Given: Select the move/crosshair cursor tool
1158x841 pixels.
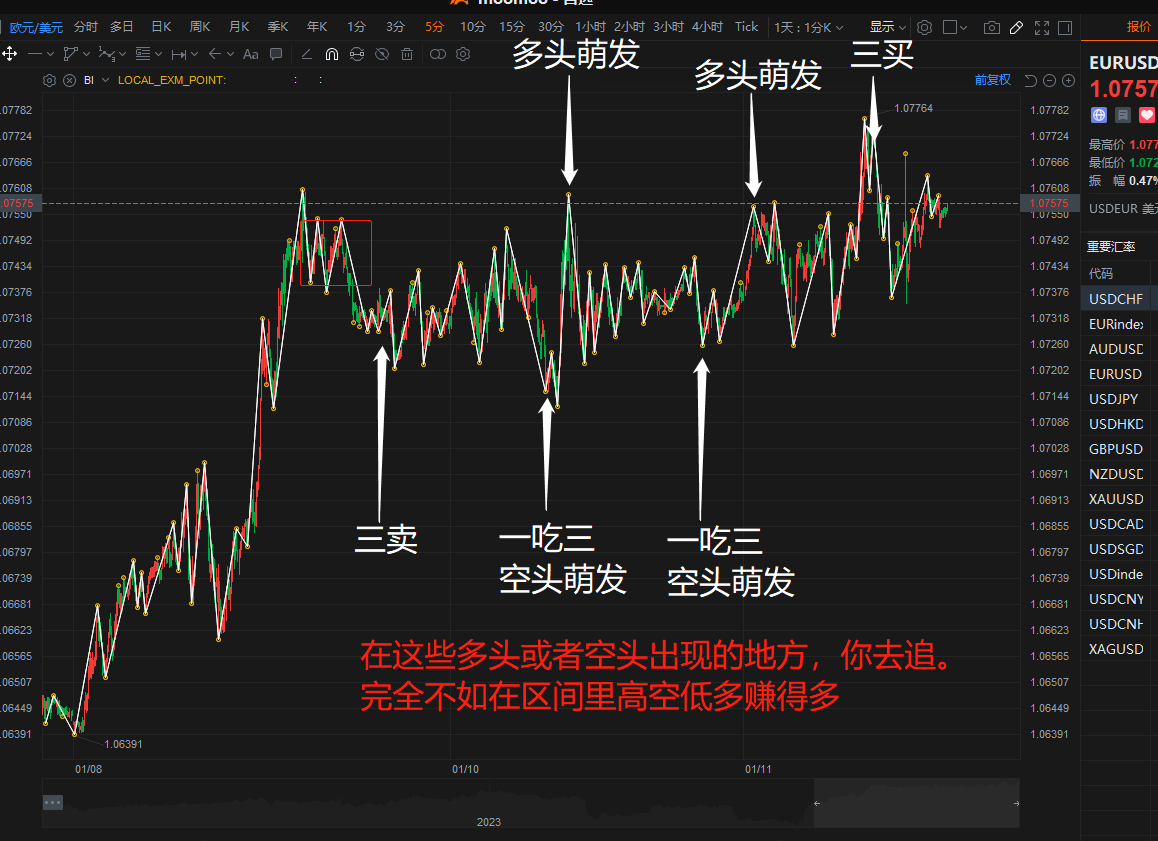Looking at the screenshot, I should 10,54.
